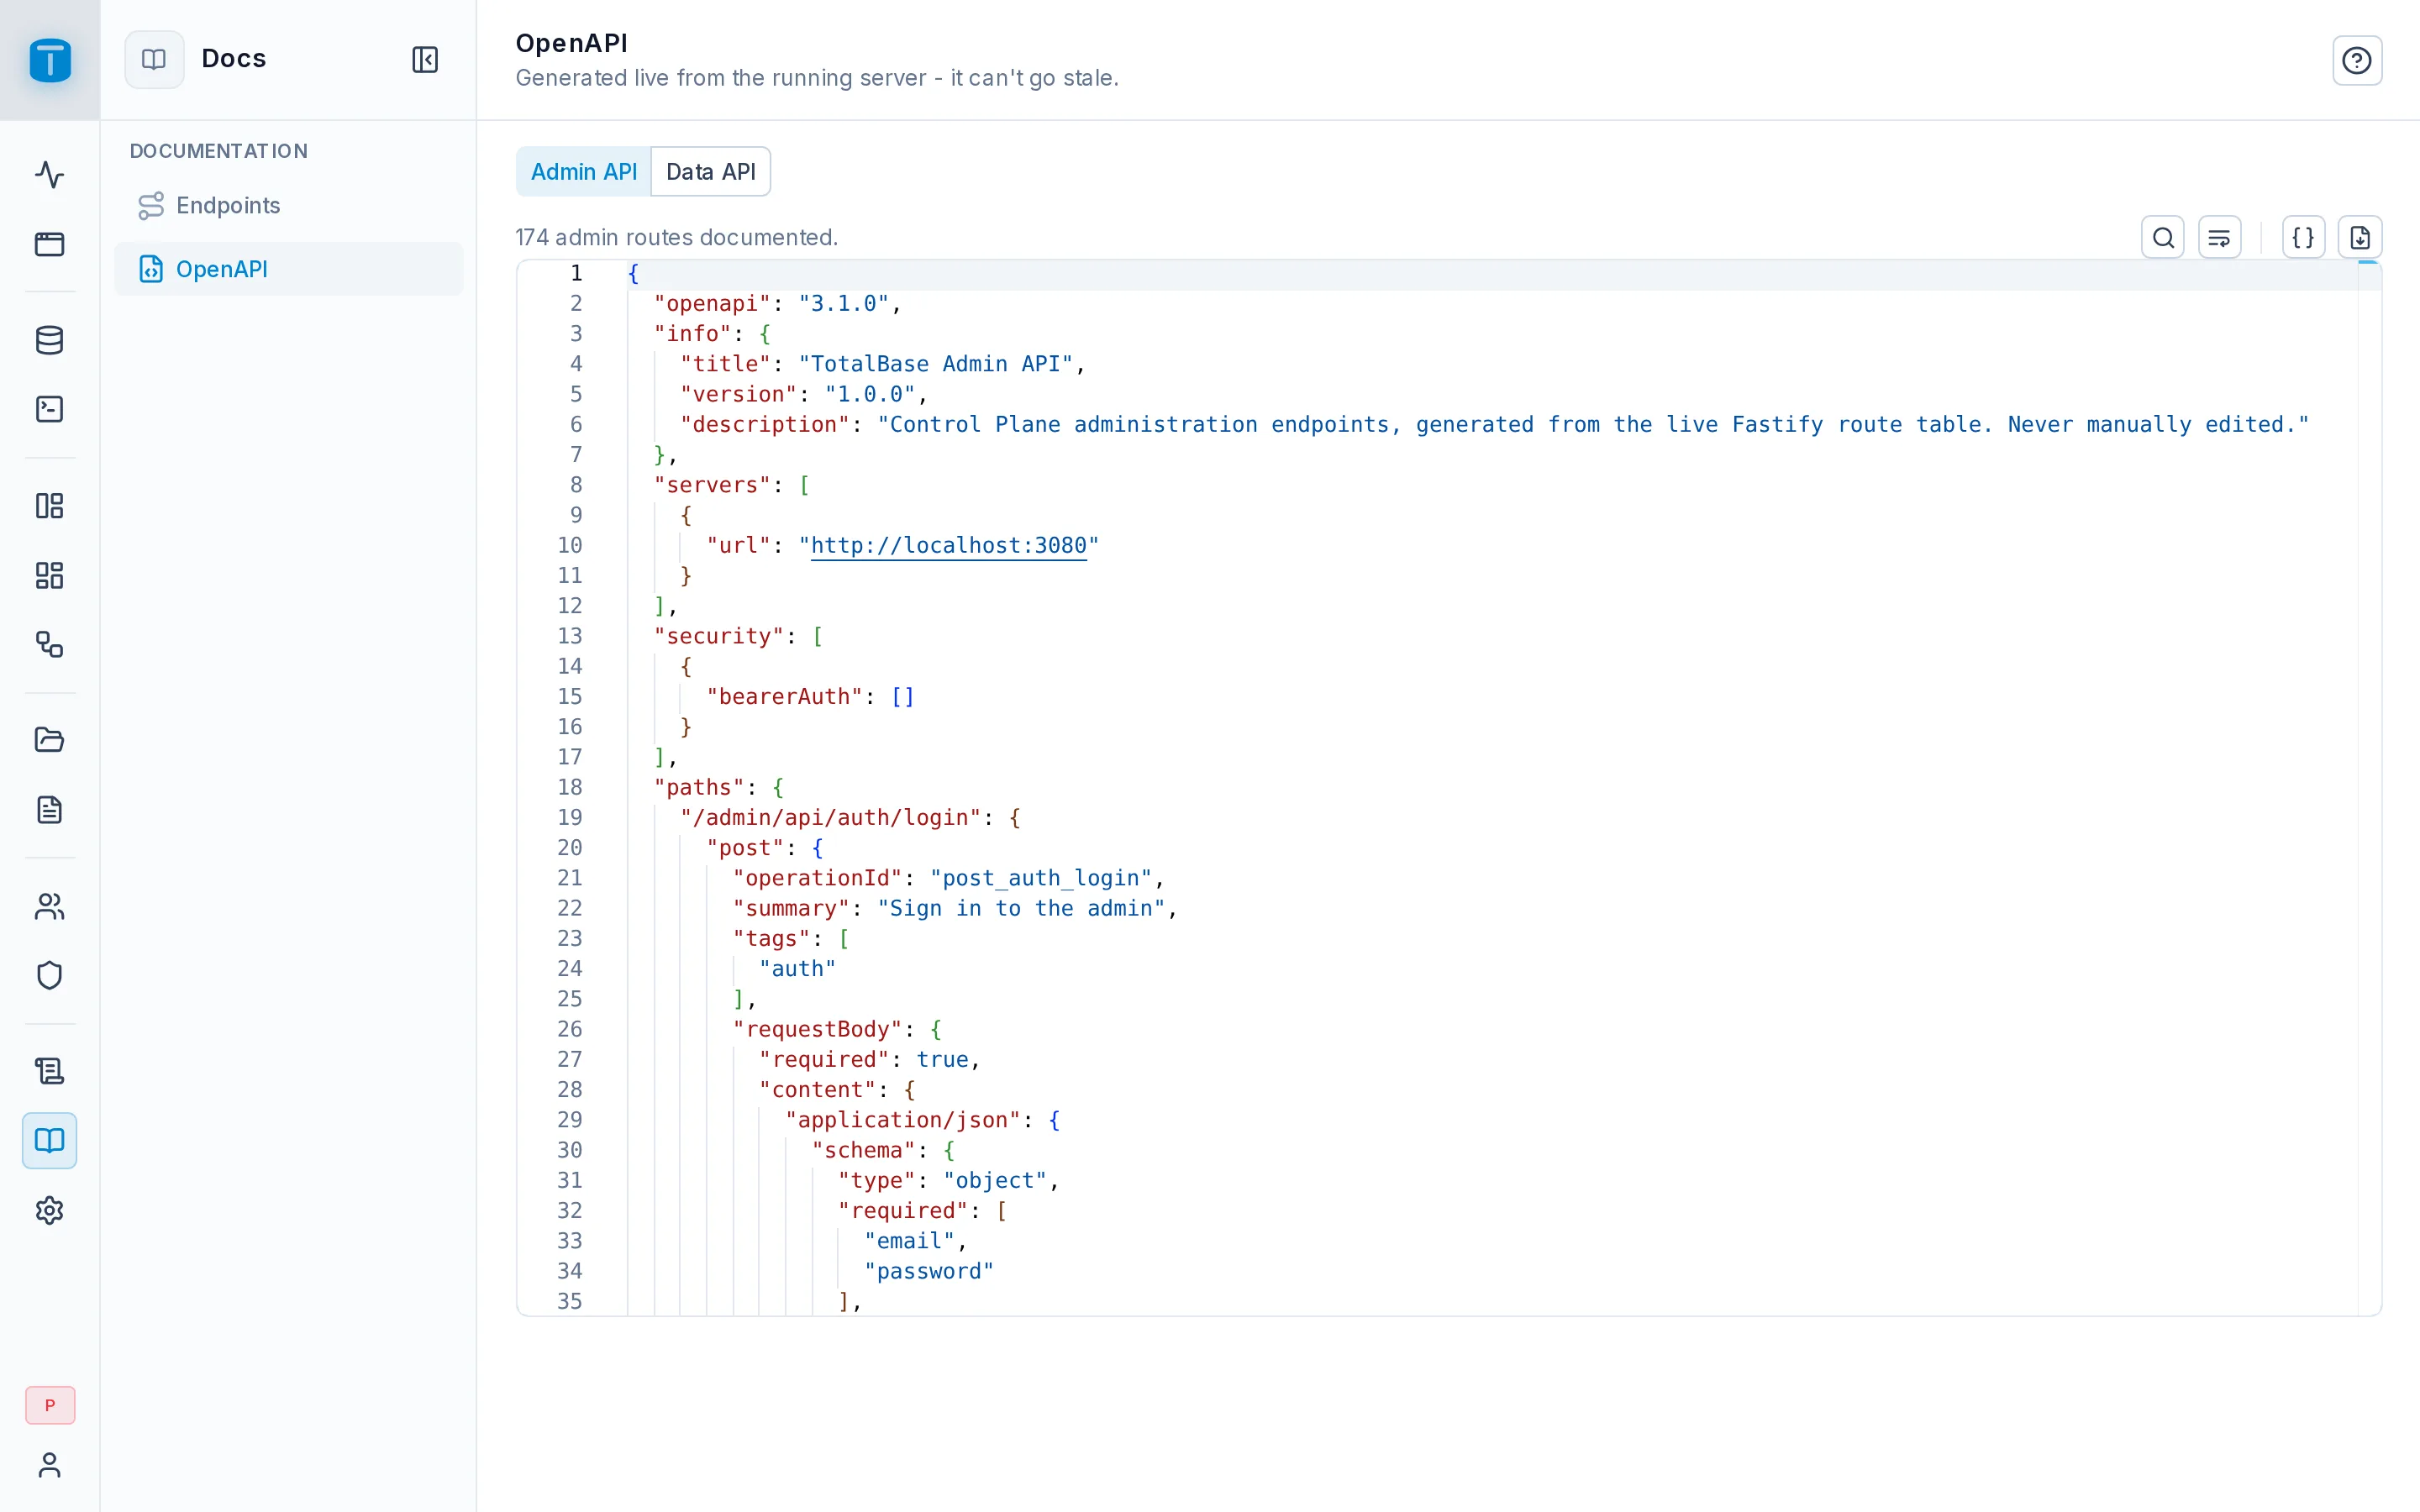Screen dimensions: 2420x1512
Task: Open the browser window icon in the sidebar
Action: (50, 244)
